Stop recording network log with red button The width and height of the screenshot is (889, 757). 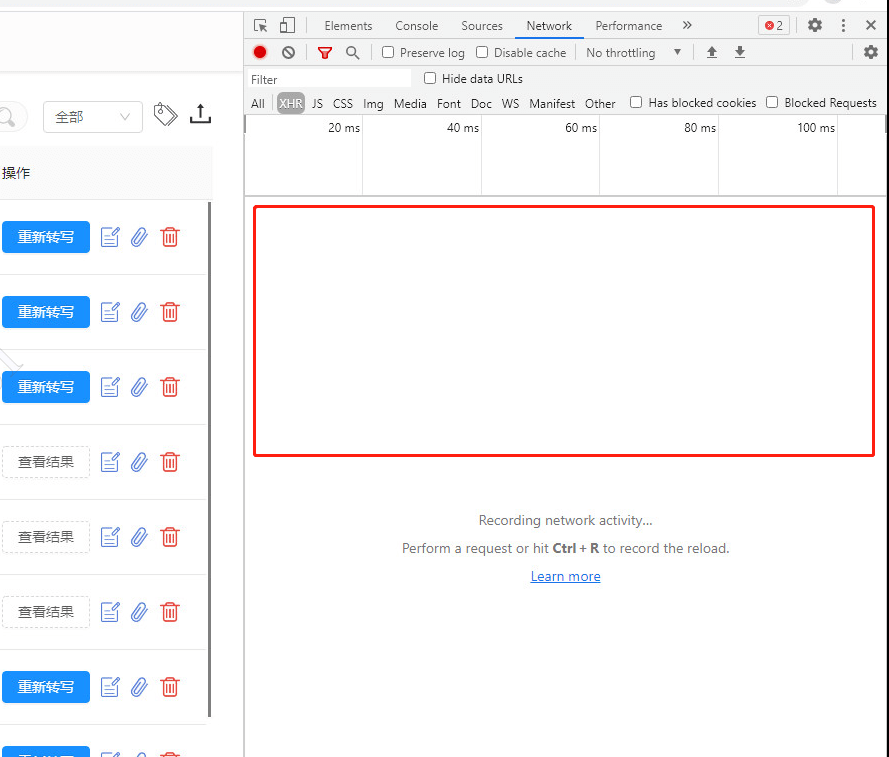(260, 53)
